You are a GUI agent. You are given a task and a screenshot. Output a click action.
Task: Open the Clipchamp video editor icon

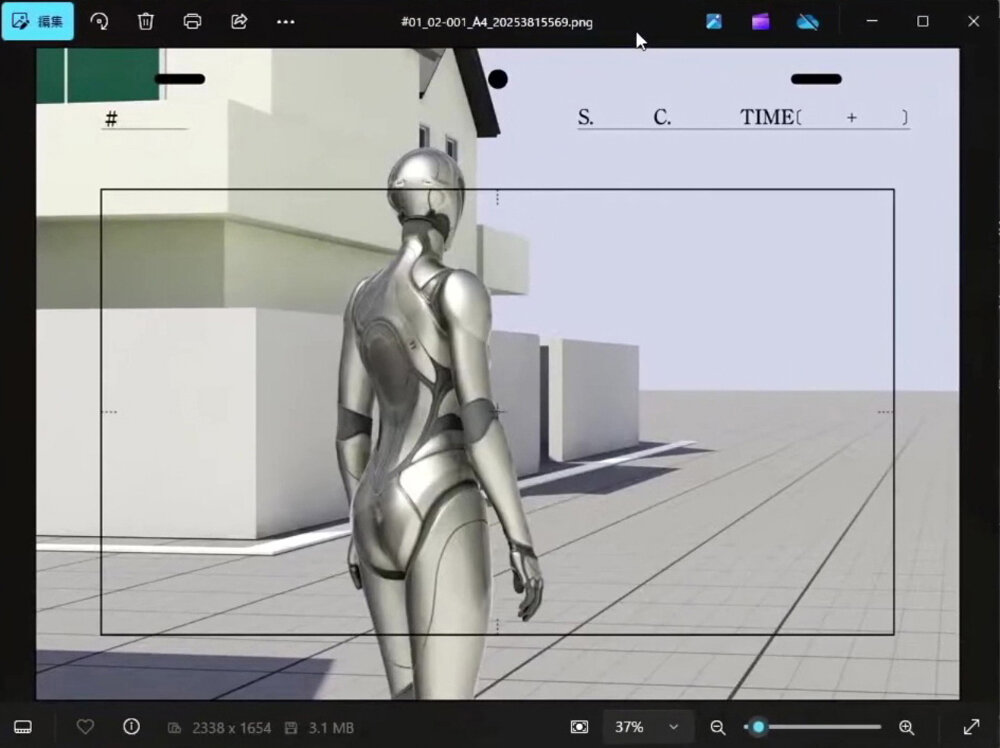tap(761, 21)
